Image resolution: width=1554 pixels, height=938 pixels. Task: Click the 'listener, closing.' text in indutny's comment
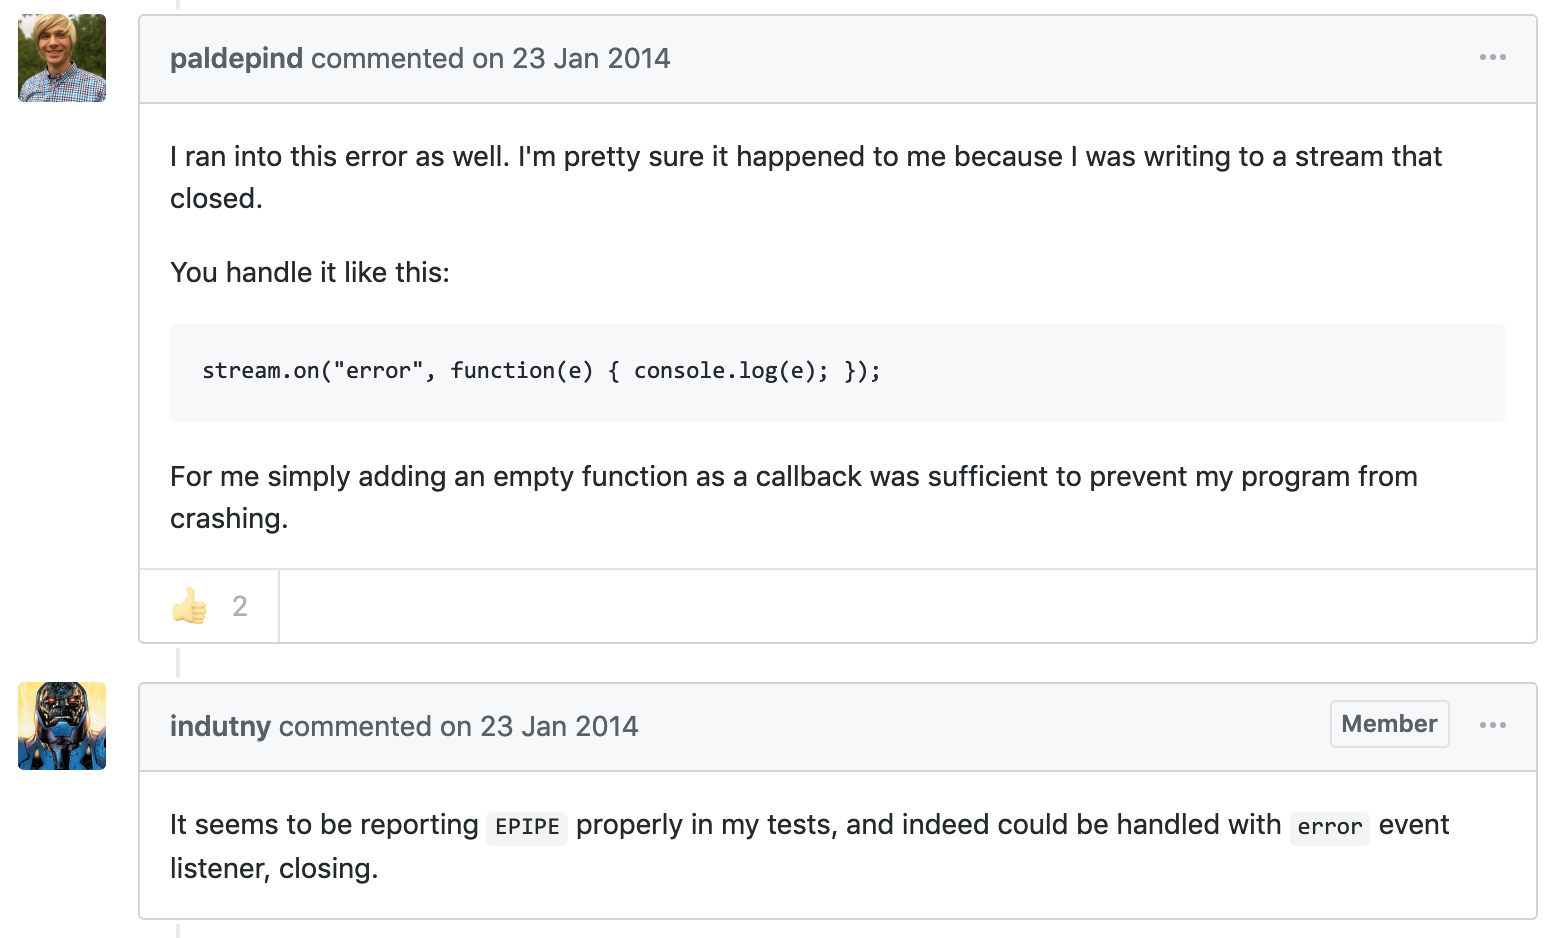[x=274, y=869]
